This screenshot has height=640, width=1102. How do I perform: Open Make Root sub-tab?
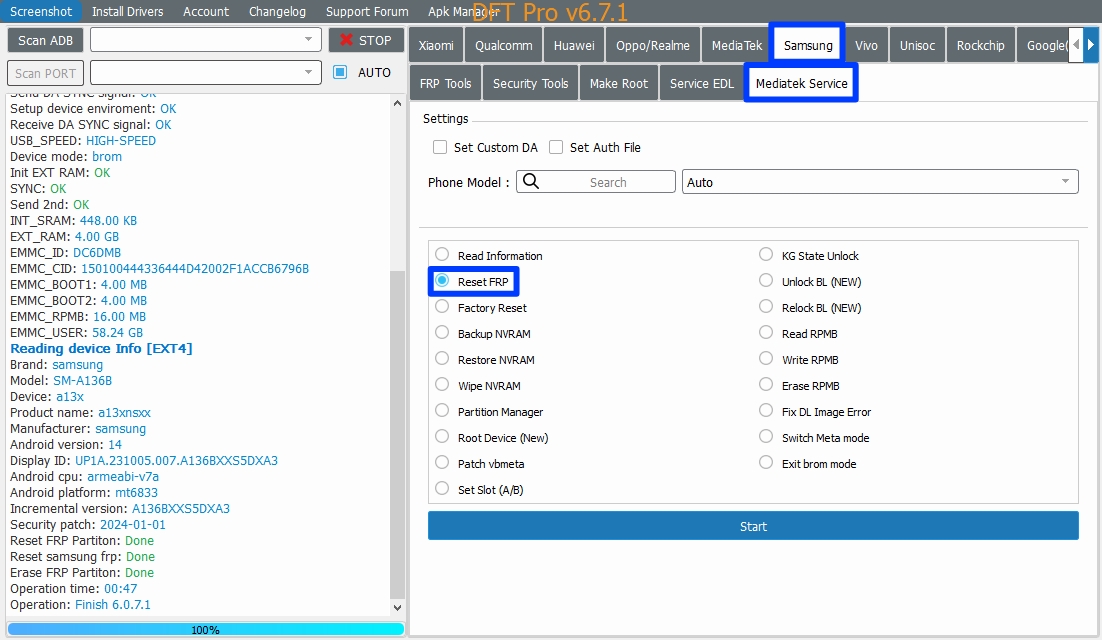click(x=618, y=84)
